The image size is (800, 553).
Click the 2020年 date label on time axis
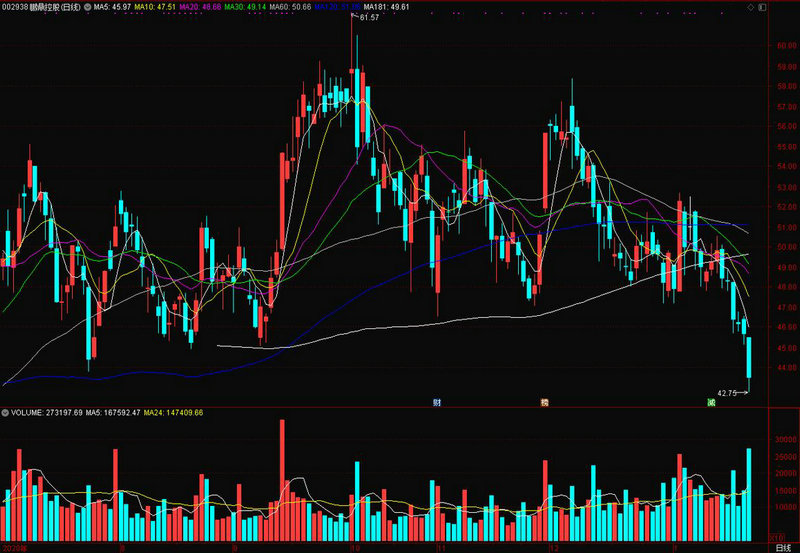point(17,547)
